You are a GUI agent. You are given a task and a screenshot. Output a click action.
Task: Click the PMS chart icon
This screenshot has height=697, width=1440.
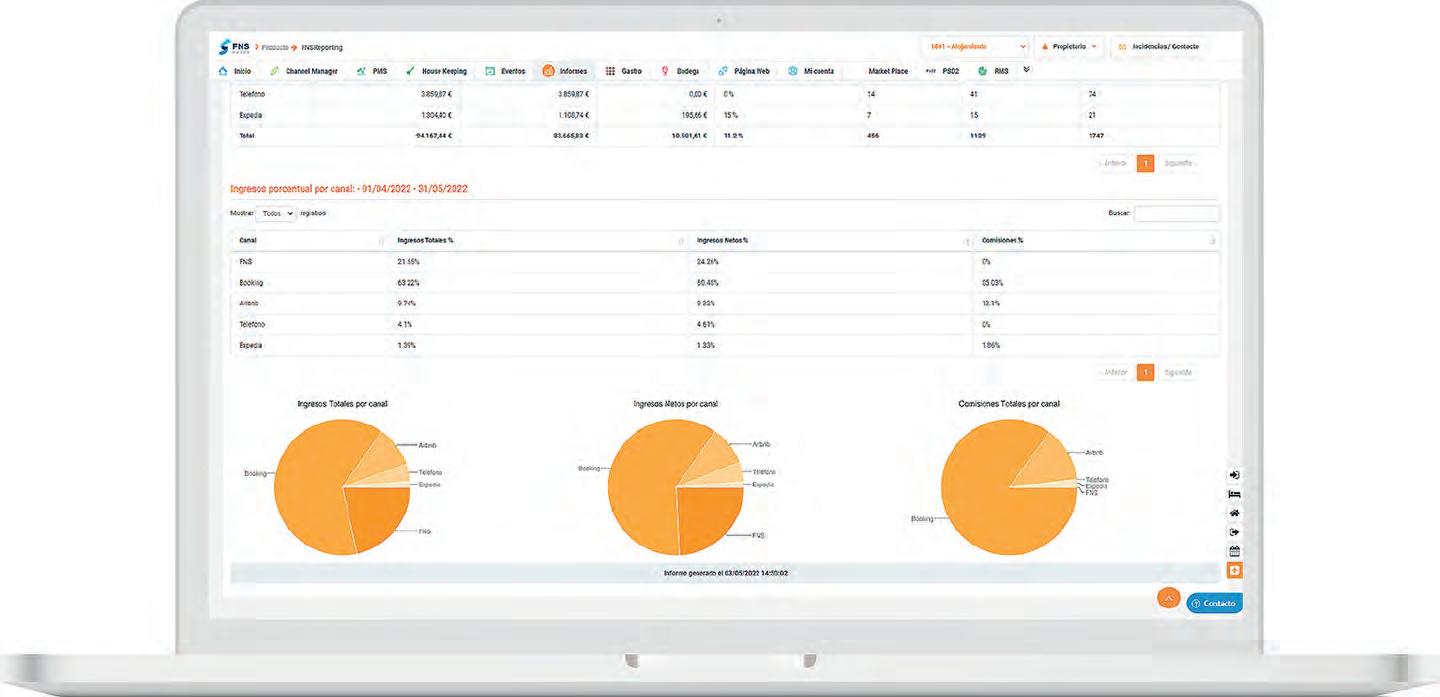tap(361, 71)
